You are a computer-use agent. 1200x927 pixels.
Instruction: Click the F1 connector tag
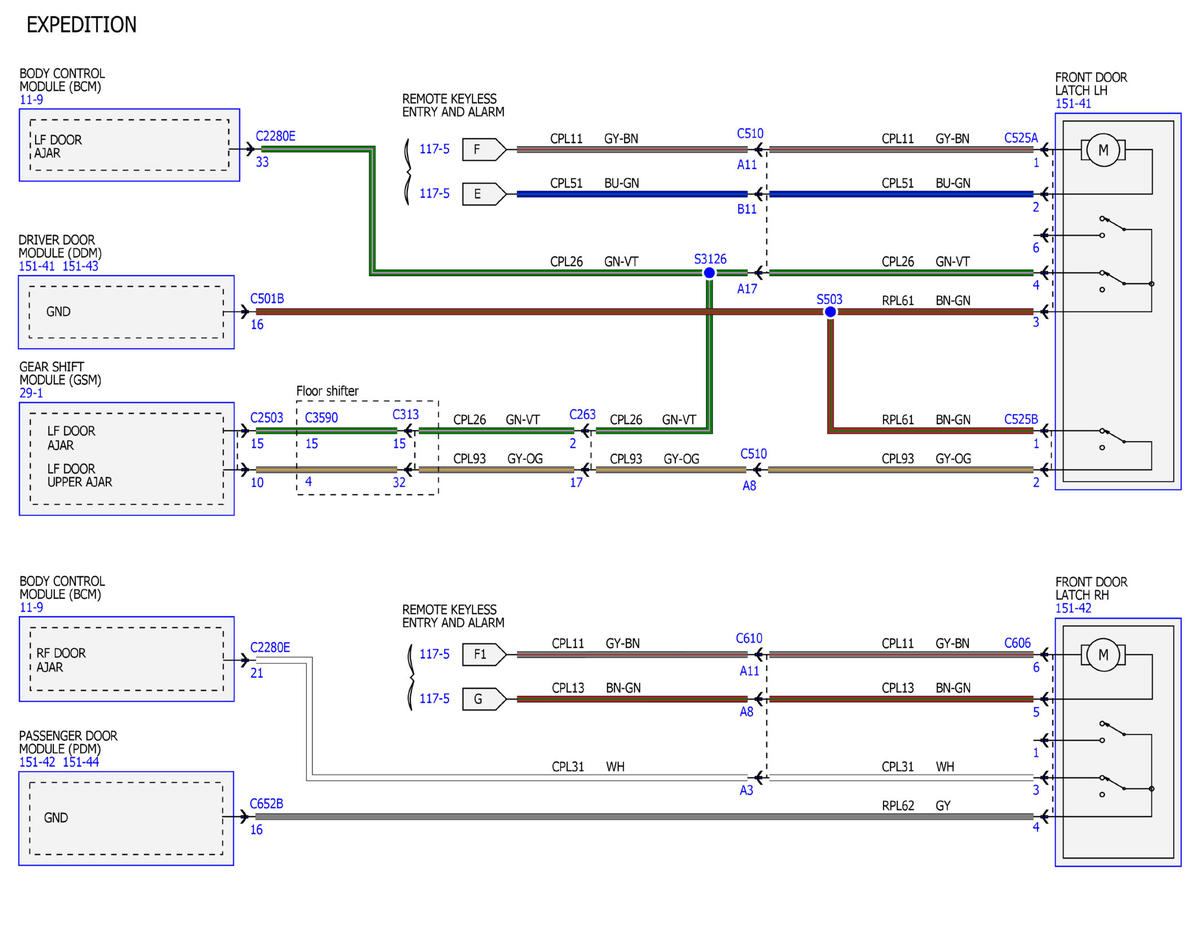(483, 655)
